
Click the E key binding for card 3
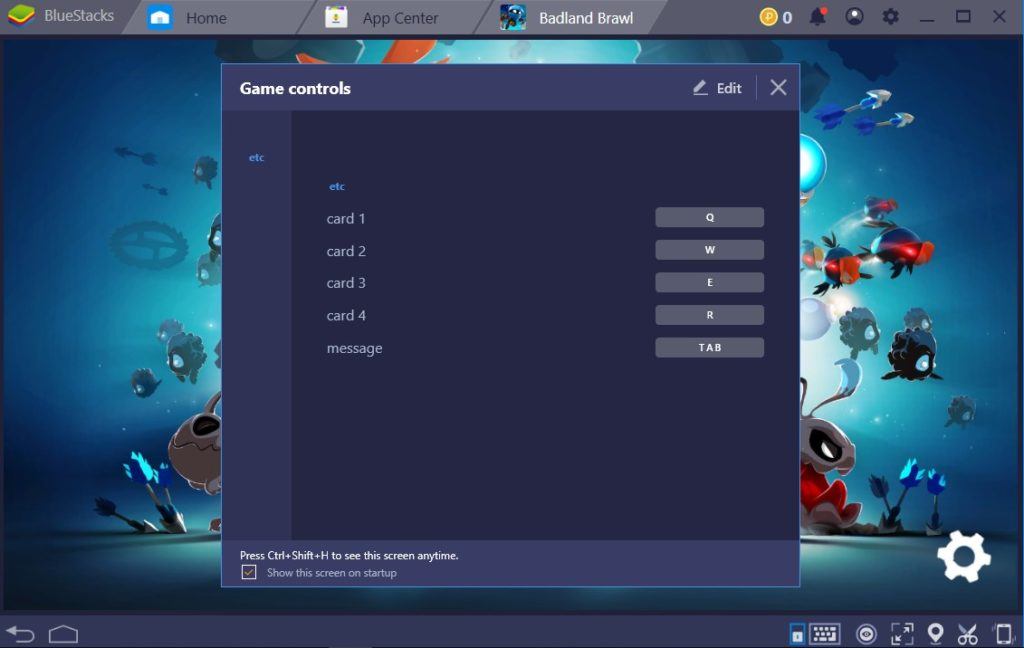point(709,283)
